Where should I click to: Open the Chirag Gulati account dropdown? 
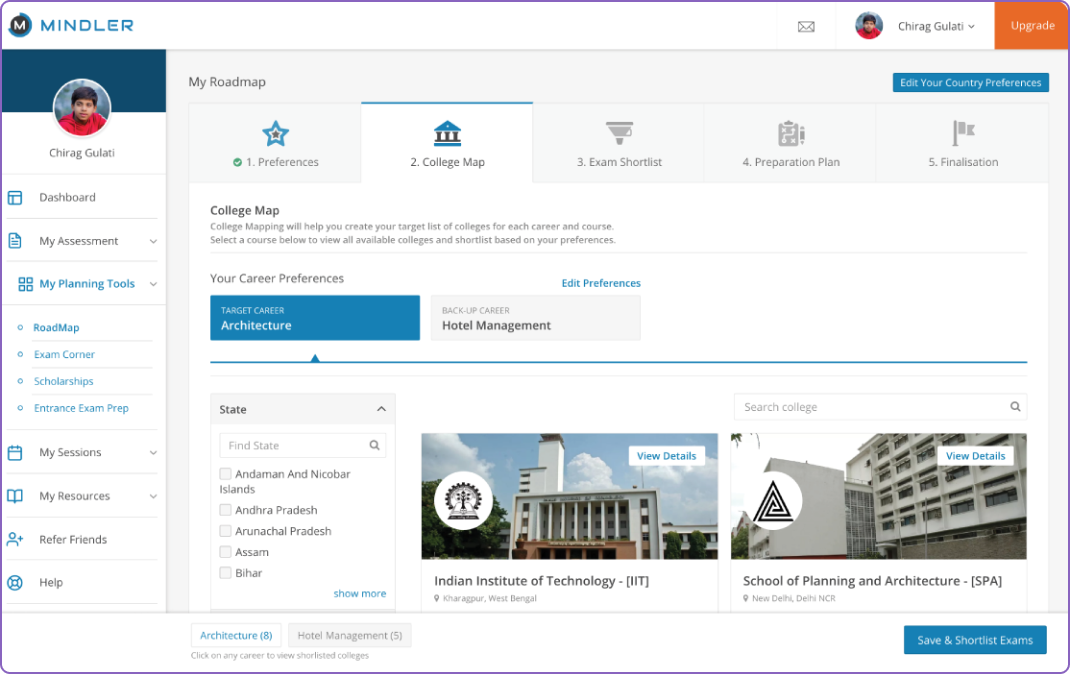point(936,27)
